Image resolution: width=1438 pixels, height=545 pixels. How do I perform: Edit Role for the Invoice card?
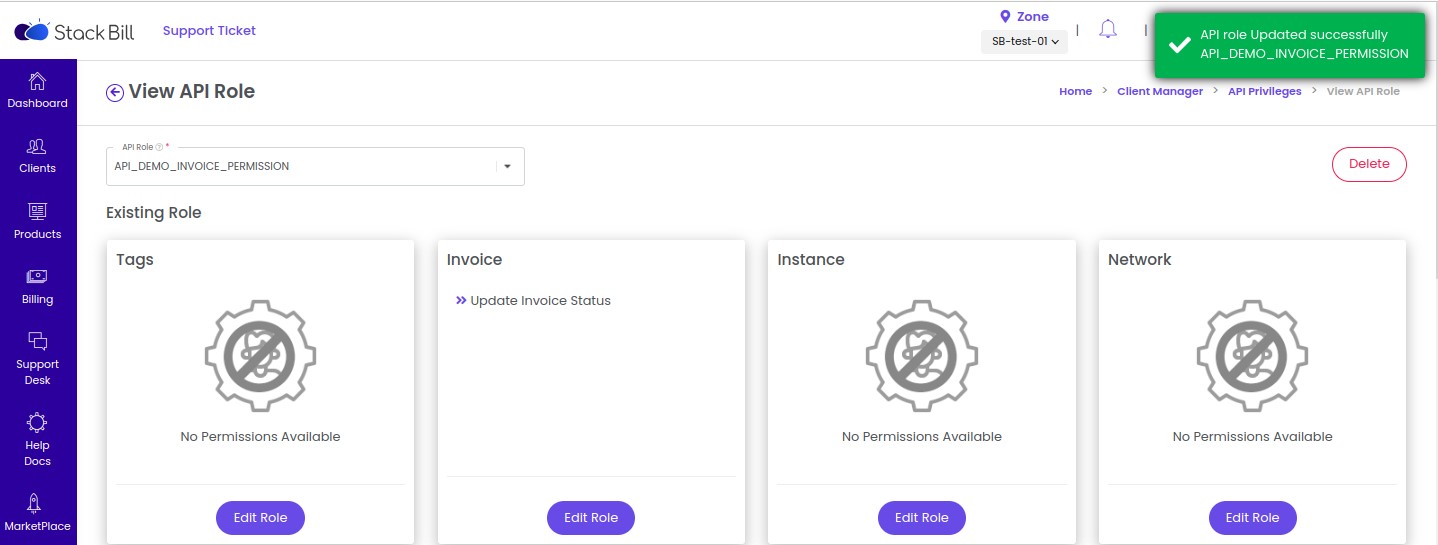point(591,517)
